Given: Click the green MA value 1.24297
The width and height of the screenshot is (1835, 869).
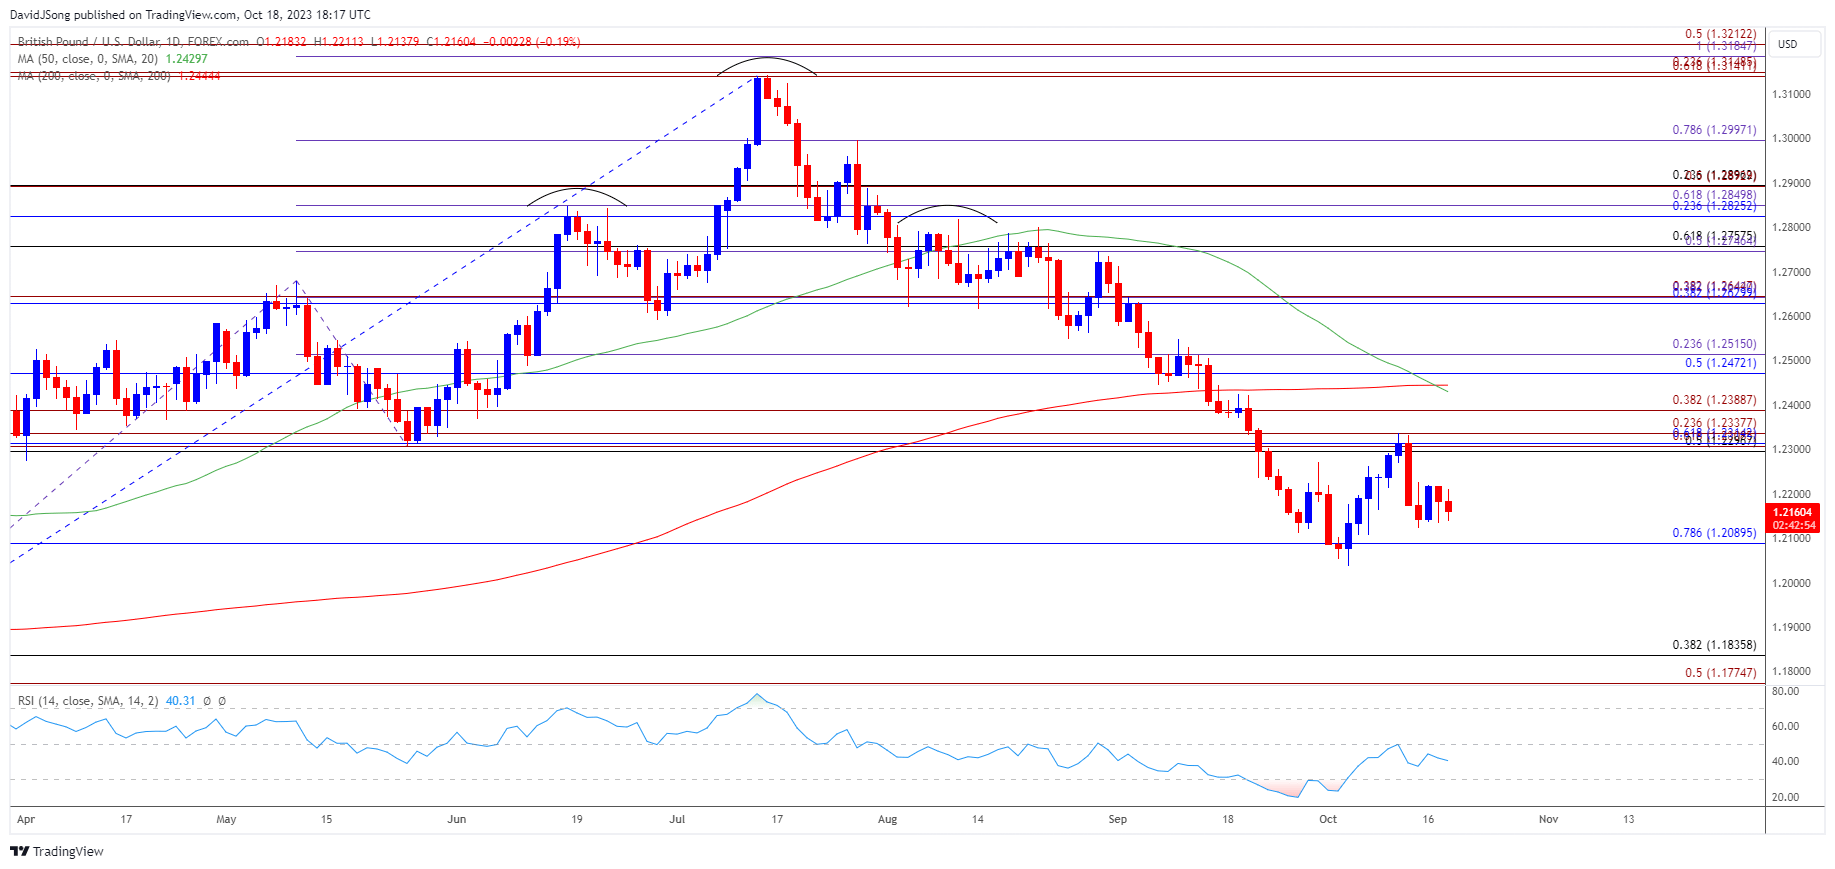Looking at the screenshot, I should coord(186,59).
